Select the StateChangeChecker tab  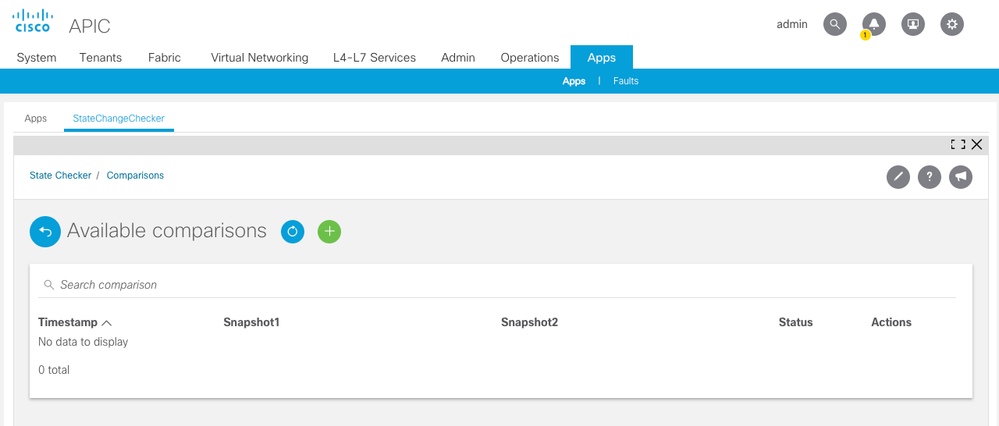119,118
